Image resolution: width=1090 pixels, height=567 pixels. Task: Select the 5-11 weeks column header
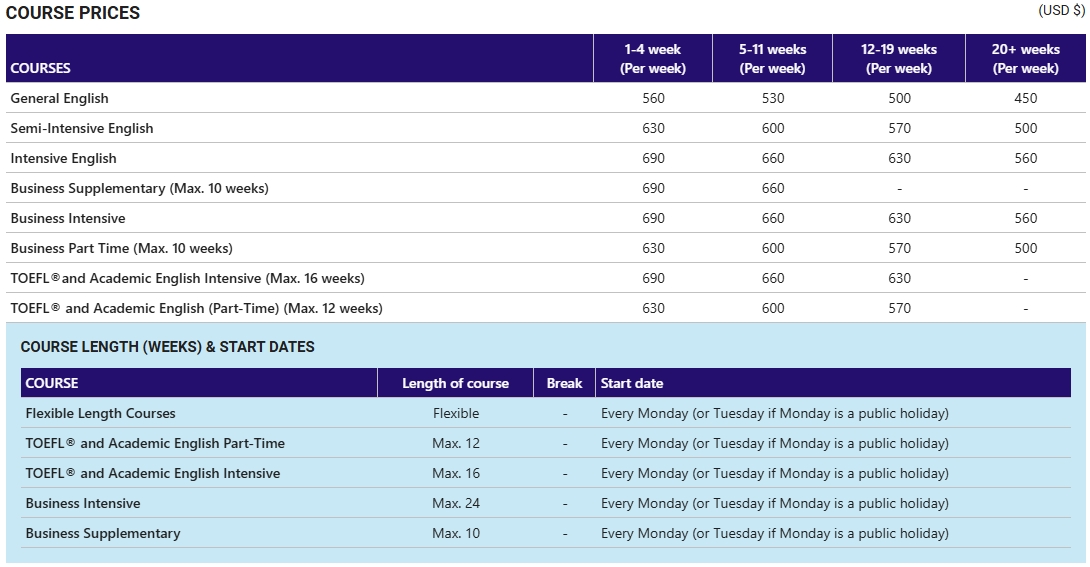(772, 58)
